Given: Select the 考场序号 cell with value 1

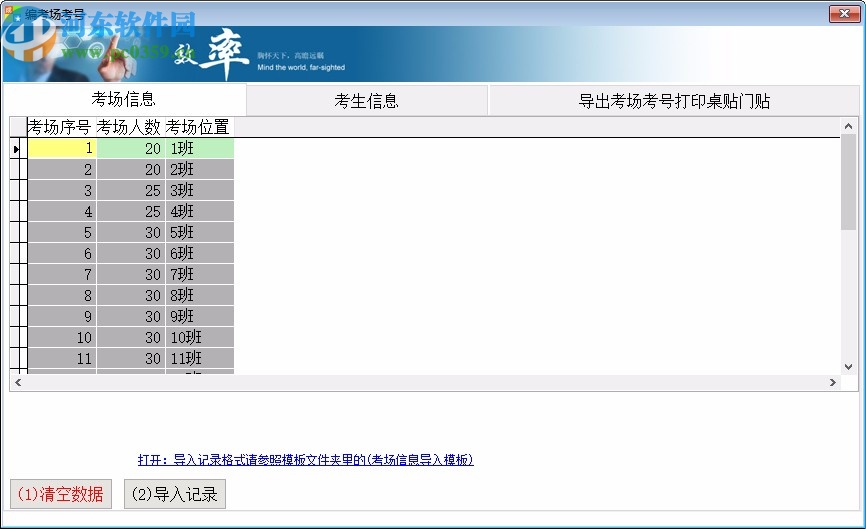Looking at the screenshot, I should [62, 148].
